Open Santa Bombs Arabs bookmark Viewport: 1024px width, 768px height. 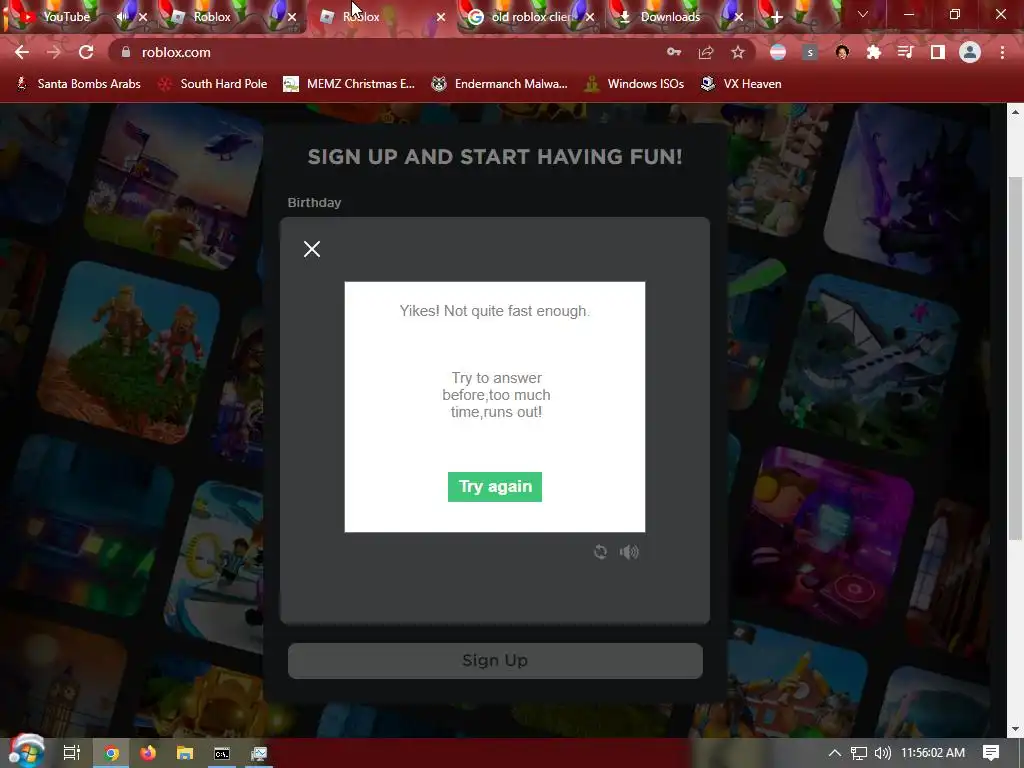(x=79, y=84)
